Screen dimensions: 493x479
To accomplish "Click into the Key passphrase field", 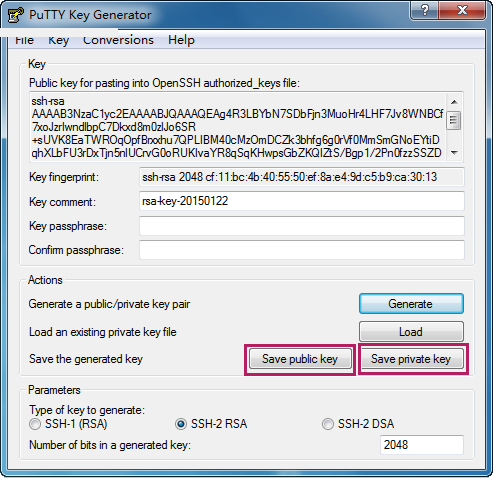I will click(x=302, y=226).
